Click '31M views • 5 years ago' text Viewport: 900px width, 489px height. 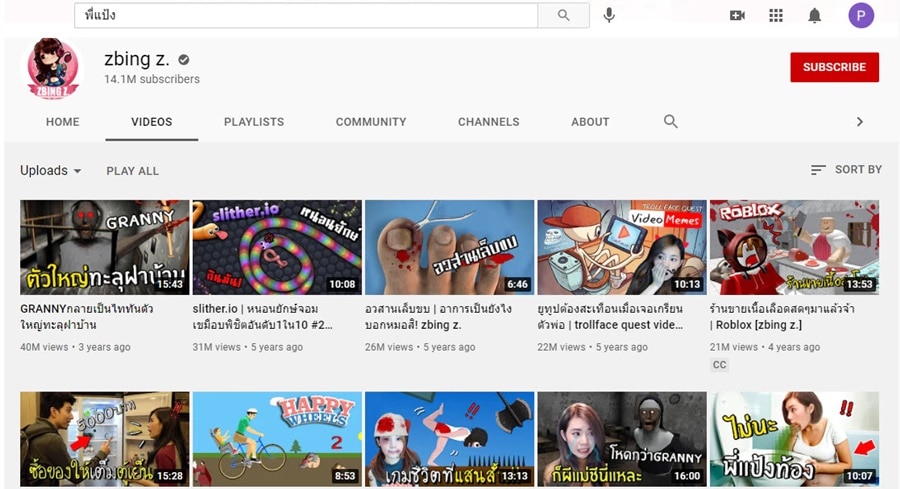pos(247,347)
